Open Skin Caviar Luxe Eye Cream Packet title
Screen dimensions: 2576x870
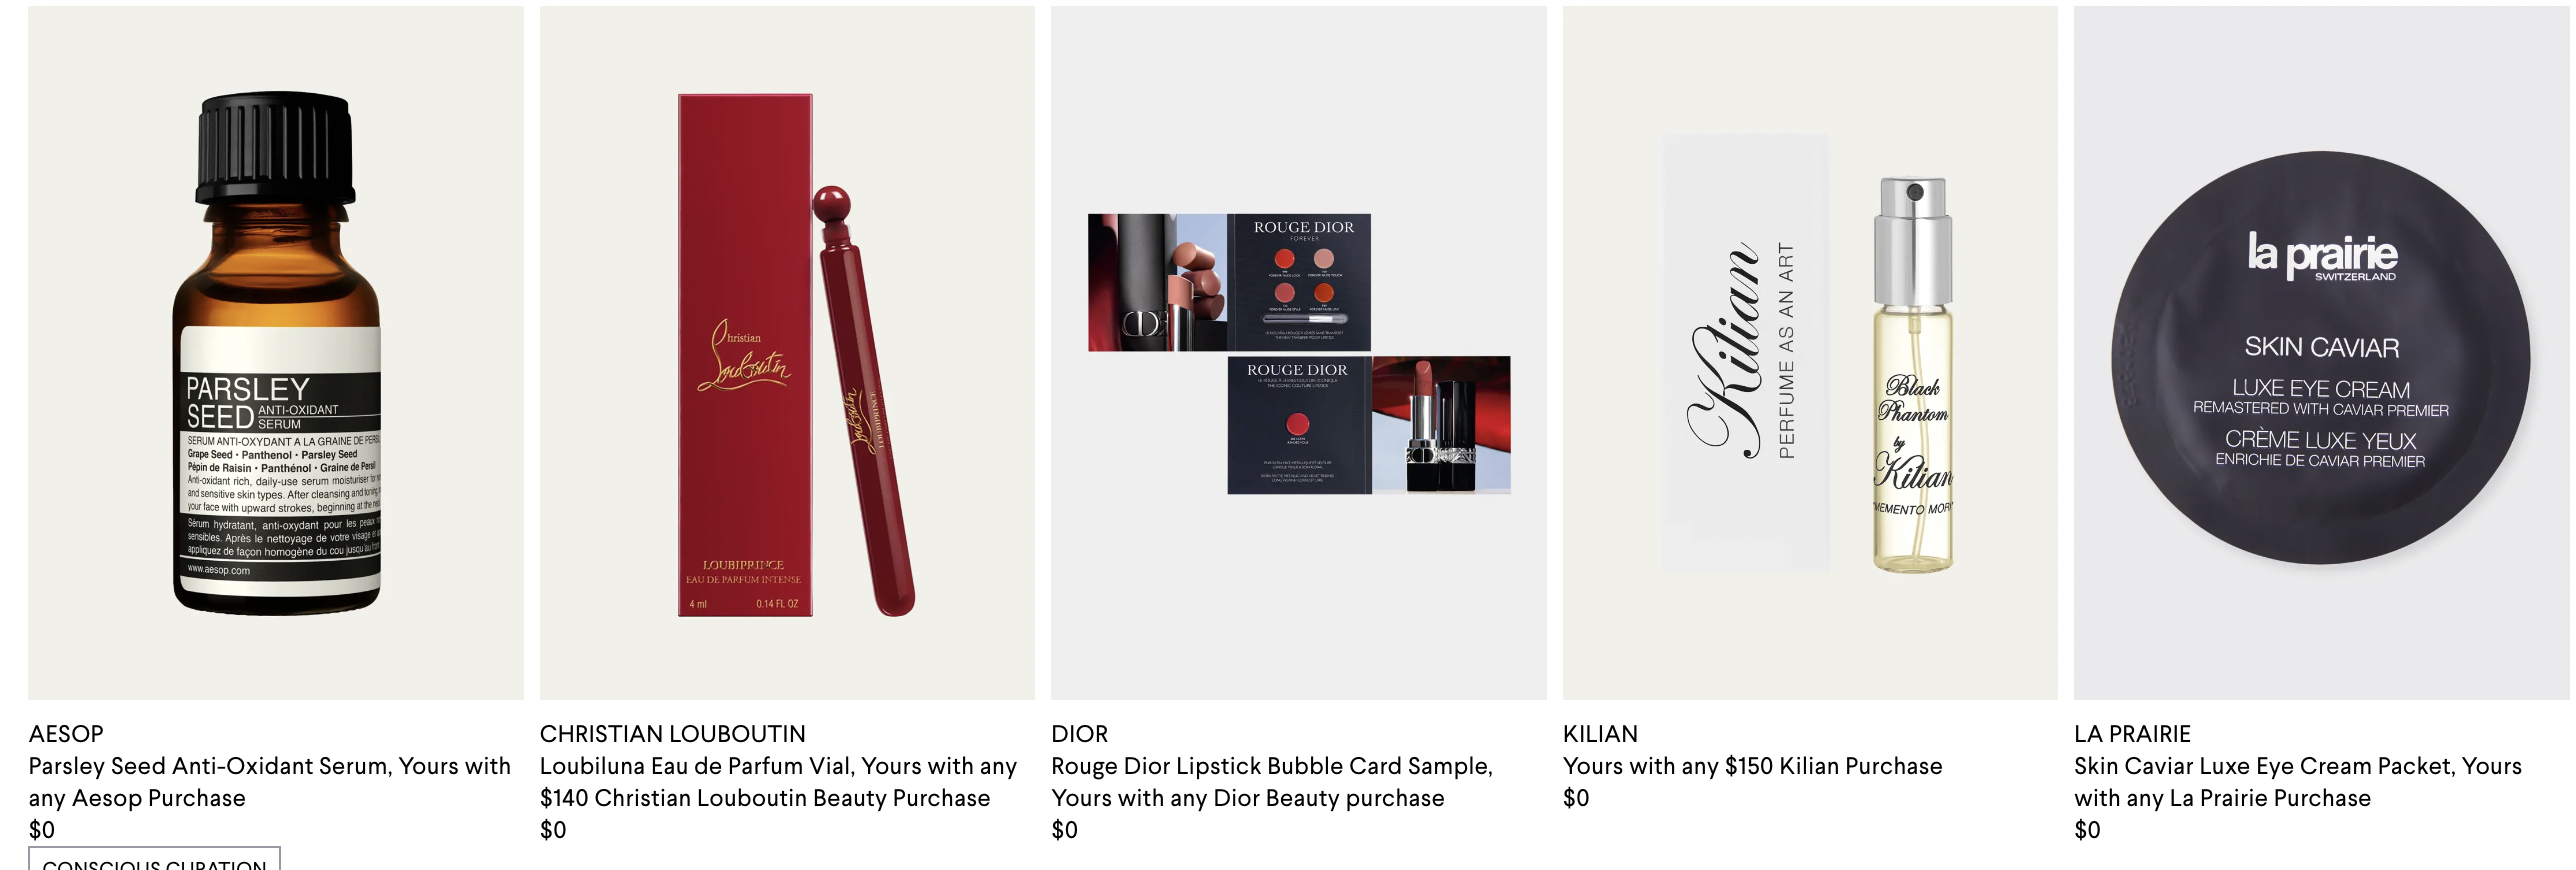tap(2298, 782)
